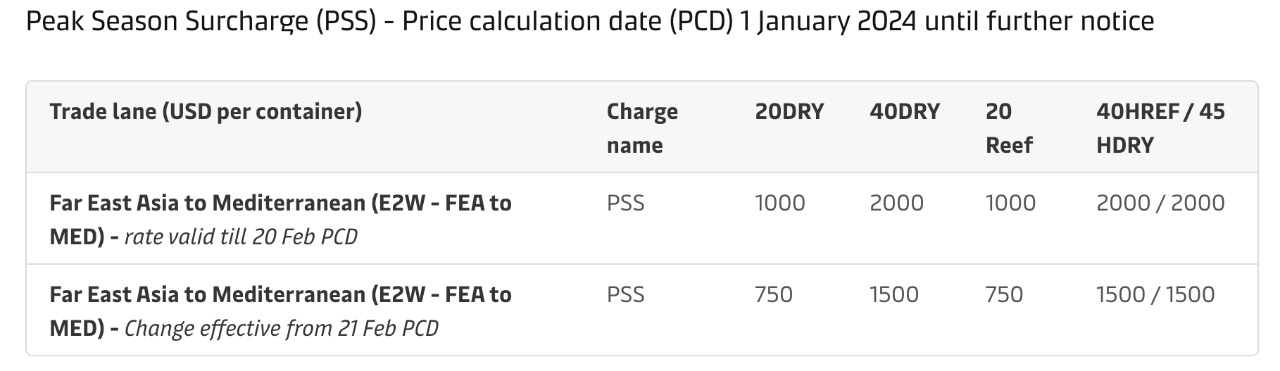The image size is (1280, 371).
Task: Click the 40HREF / 45 HDRY header
Action: coord(1160,128)
